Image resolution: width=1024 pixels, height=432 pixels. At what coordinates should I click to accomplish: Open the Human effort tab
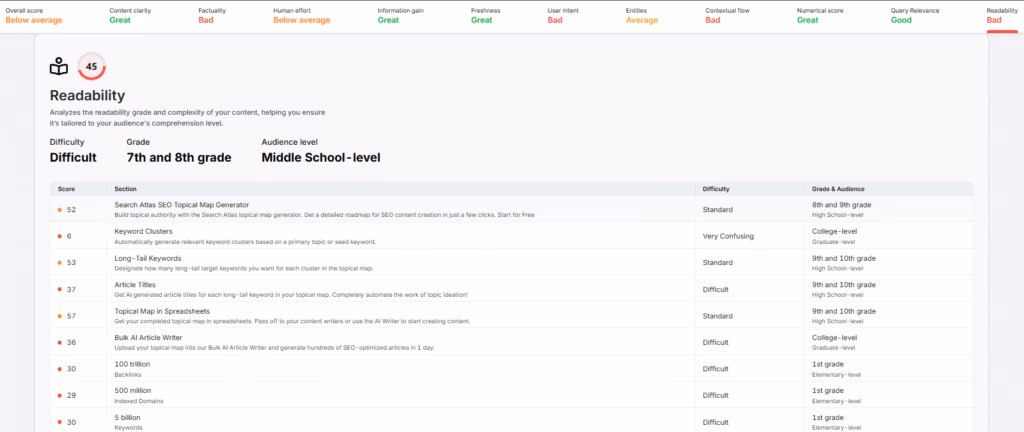coord(302,15)
